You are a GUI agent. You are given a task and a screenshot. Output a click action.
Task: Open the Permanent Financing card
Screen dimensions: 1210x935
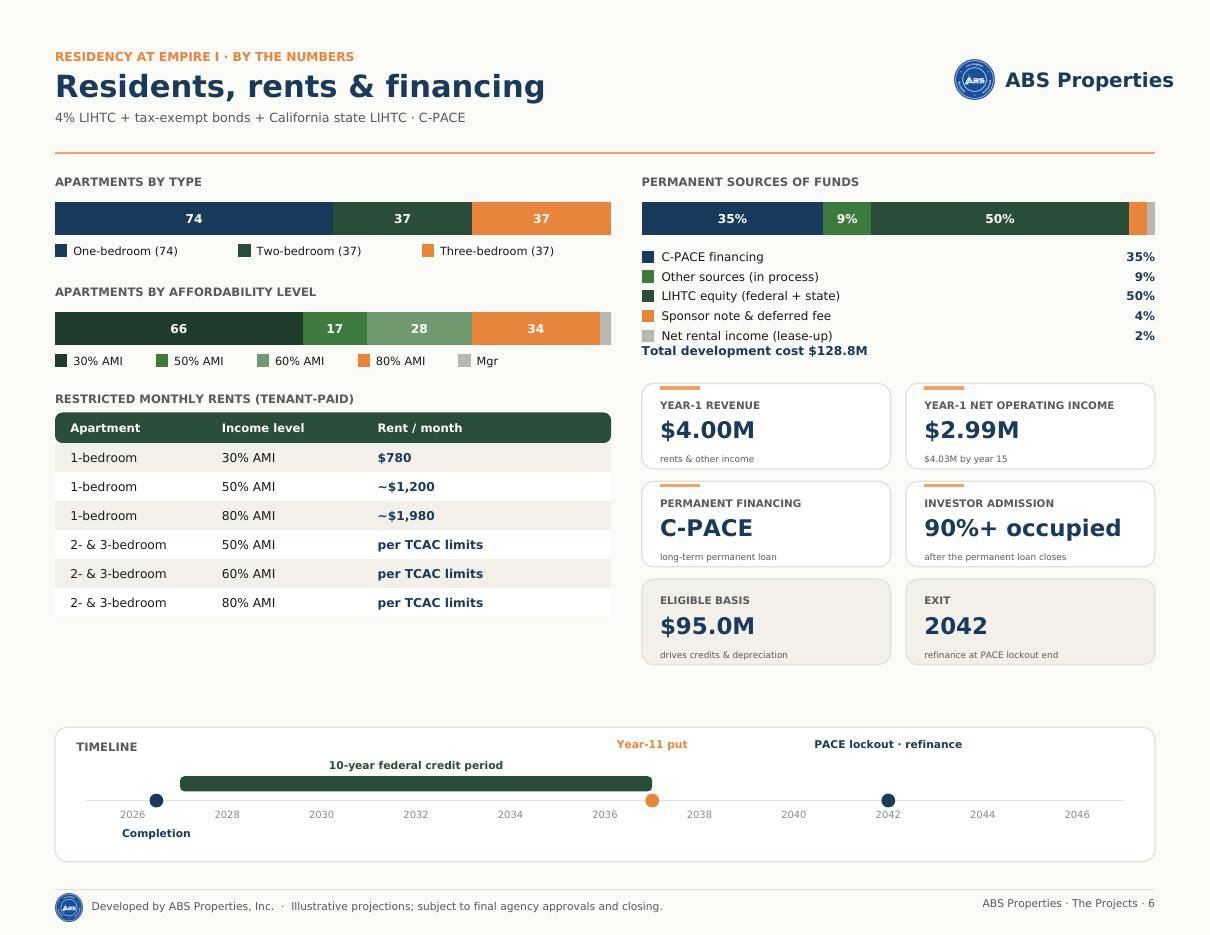click(766, 524)
